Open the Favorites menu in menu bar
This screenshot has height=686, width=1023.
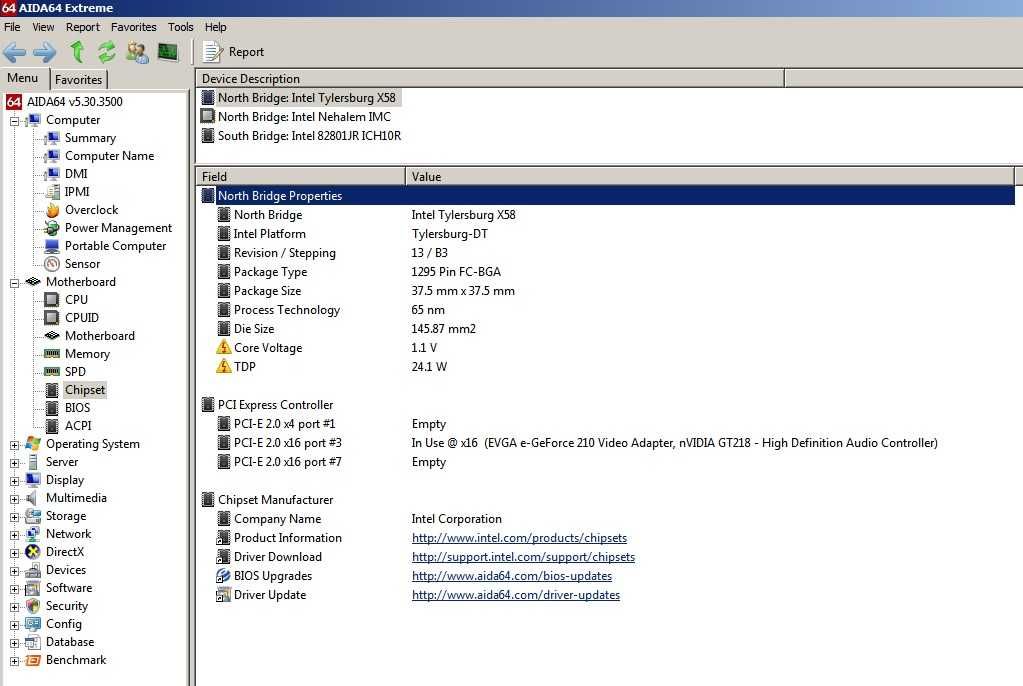pyautogui.click(x=134, y=27)
